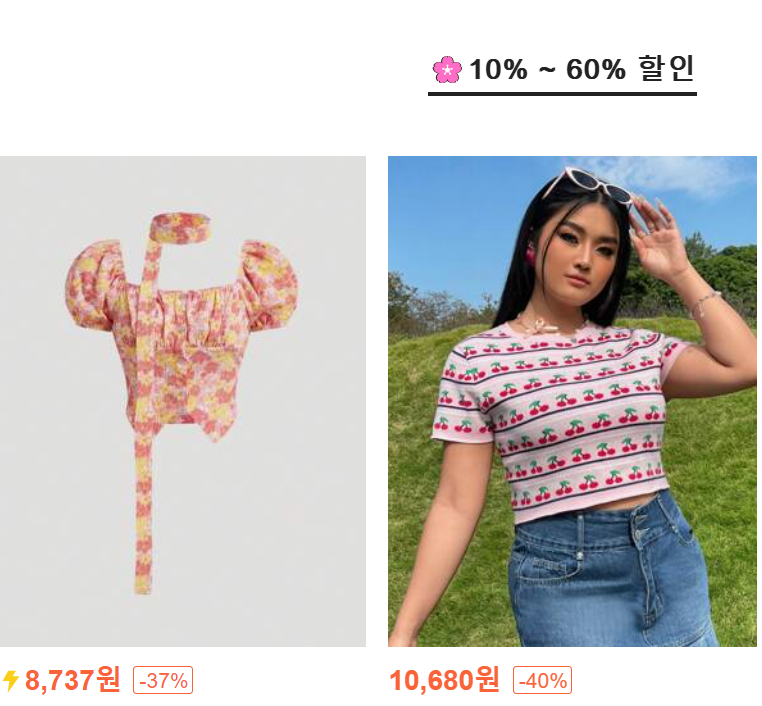
Task: Click the -37% discount badge
Action: click(163, 680)
